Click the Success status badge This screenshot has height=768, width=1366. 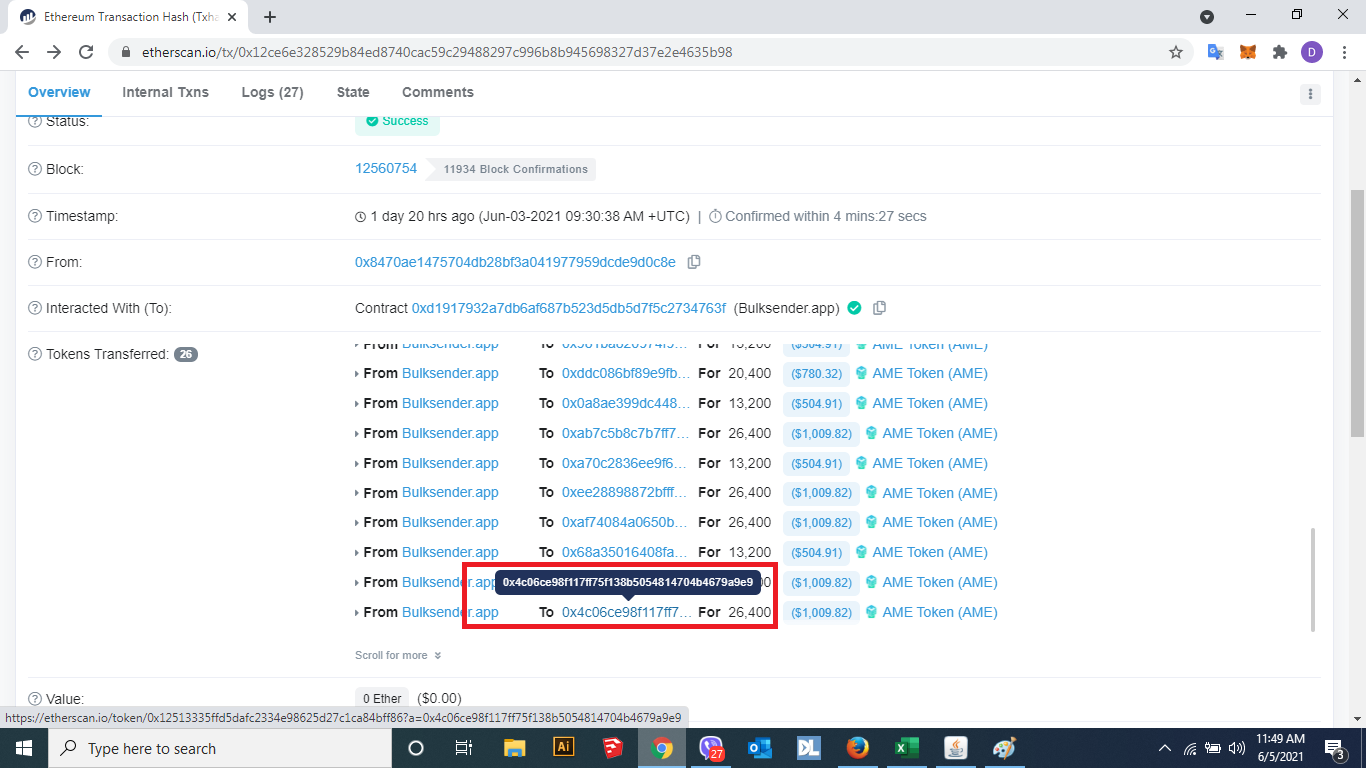point(397,121)
